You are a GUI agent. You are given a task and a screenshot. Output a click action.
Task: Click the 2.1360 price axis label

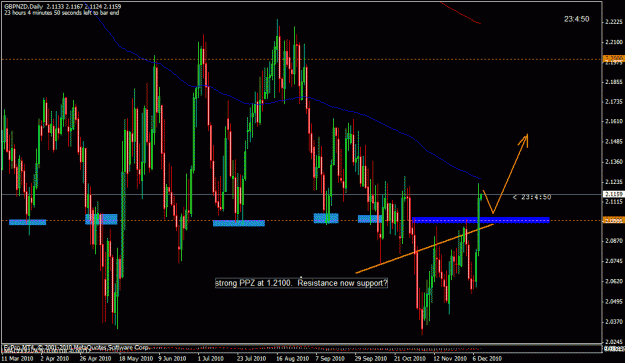click(x=614, y=161)
